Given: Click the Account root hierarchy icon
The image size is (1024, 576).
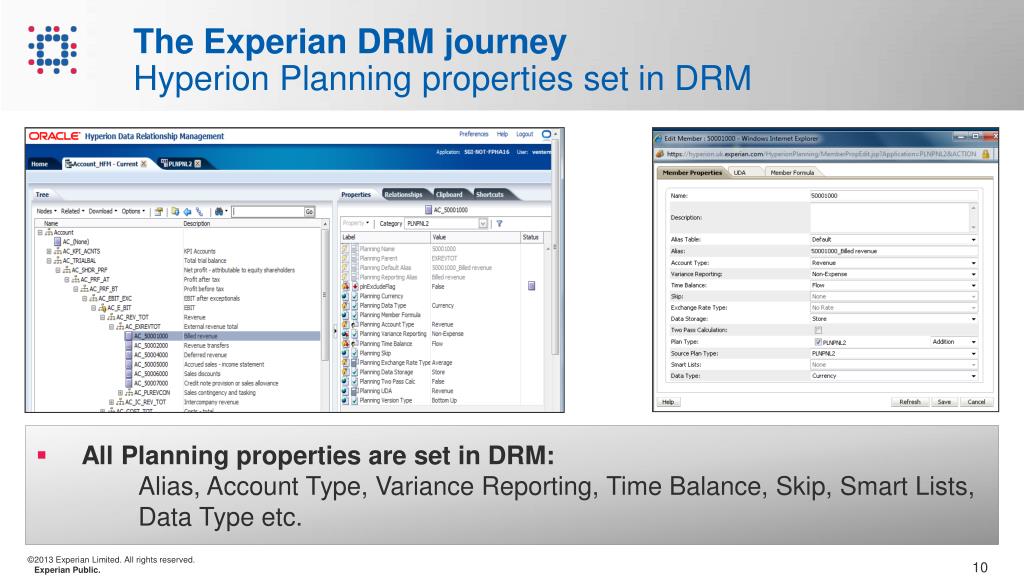Looking at the screenshot, I should coord(48,232).
